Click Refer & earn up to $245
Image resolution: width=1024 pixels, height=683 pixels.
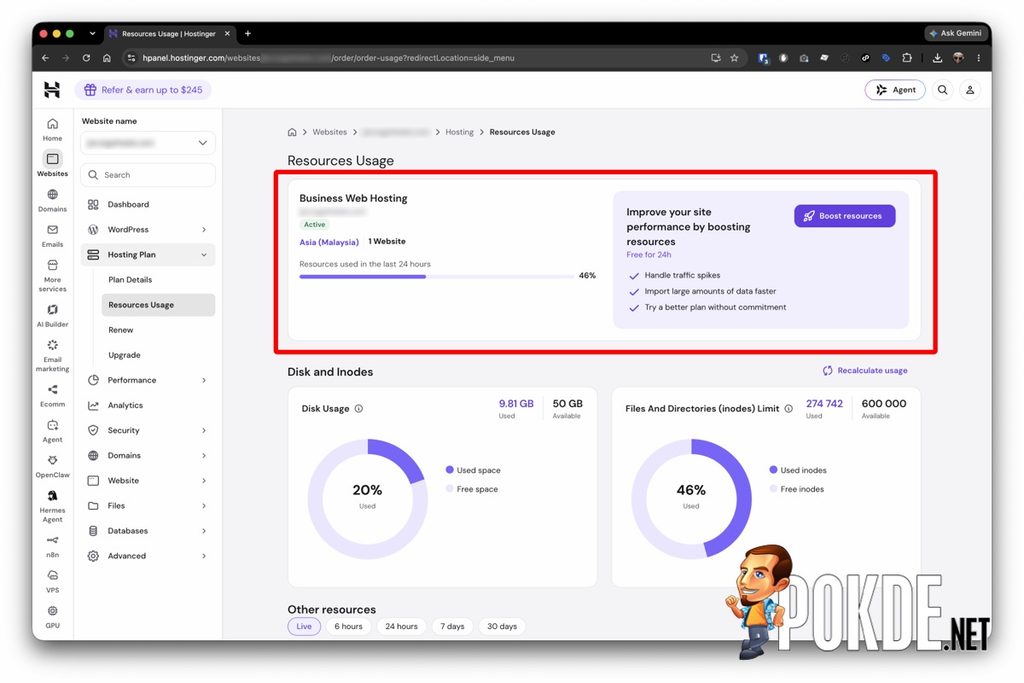pyautogui.click(x=143, y=90)
